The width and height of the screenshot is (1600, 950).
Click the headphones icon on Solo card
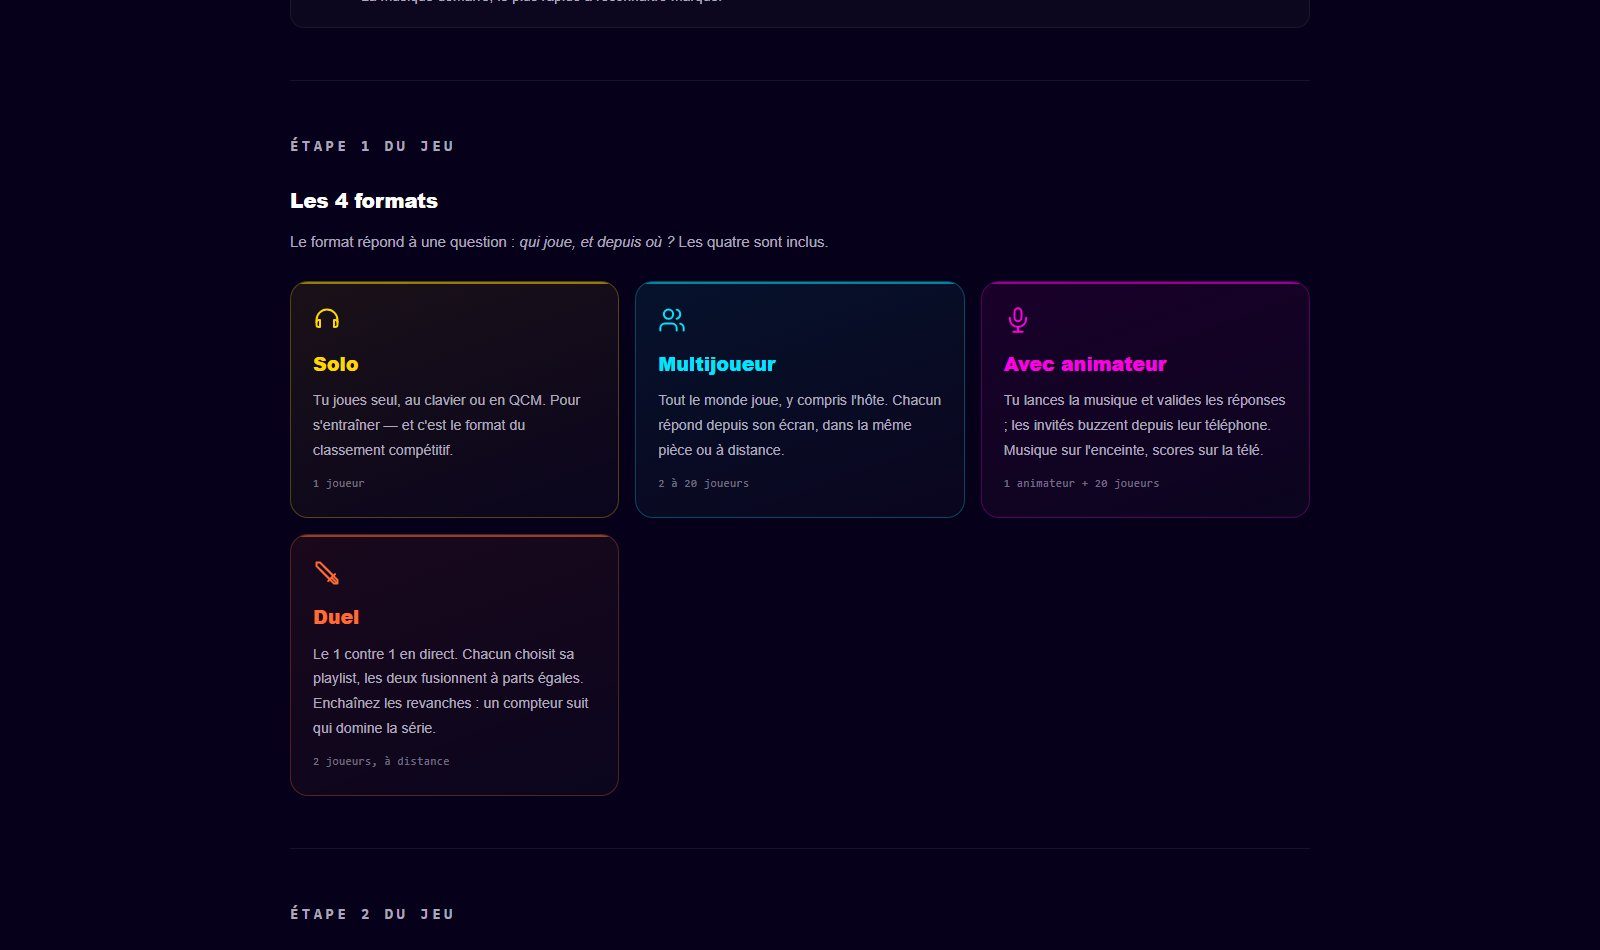pos(327,319)
